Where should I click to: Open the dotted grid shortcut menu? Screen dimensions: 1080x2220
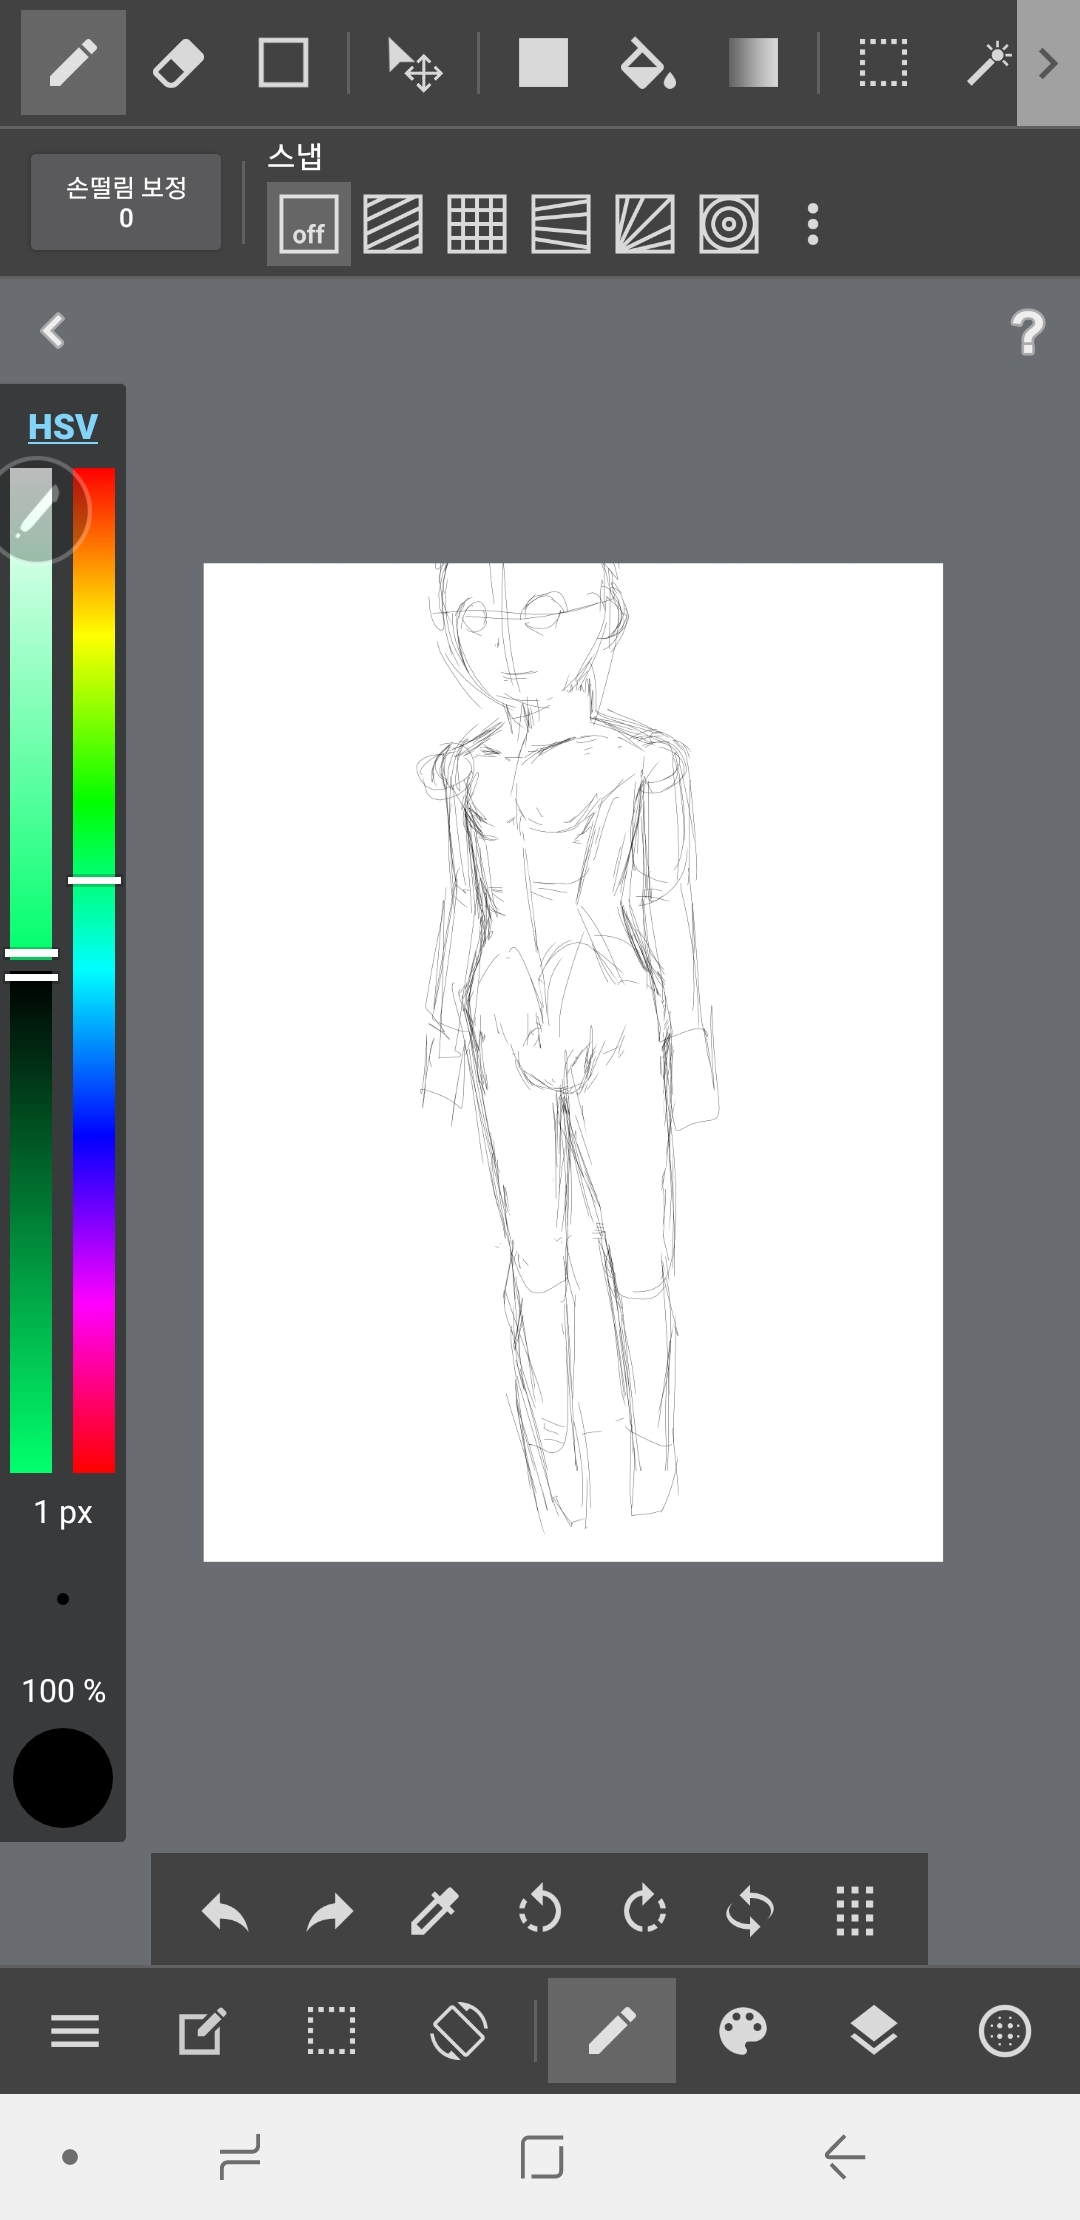[x=855, y=1911]
